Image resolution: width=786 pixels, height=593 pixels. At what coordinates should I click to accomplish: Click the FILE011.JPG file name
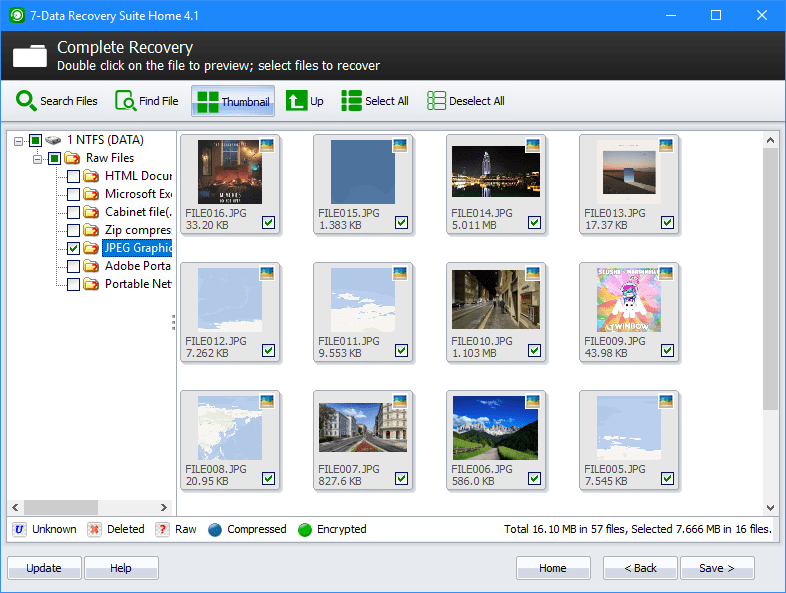coord(349,341)
